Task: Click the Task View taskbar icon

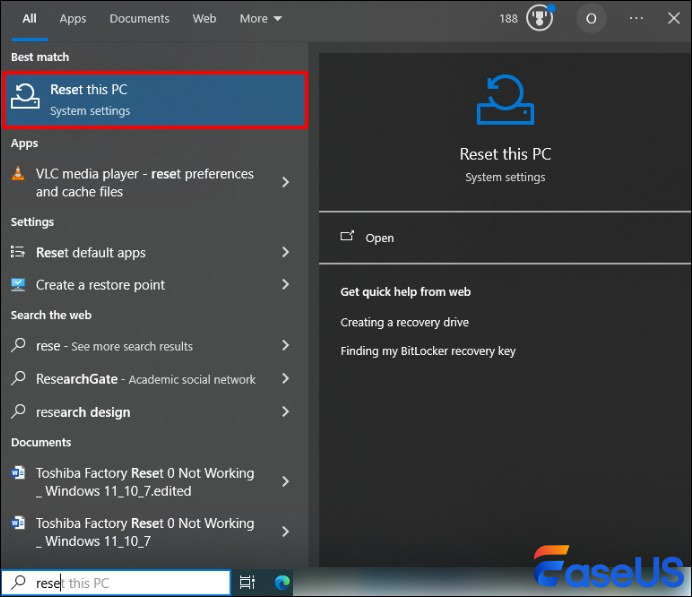Action: tap(247, 583)
